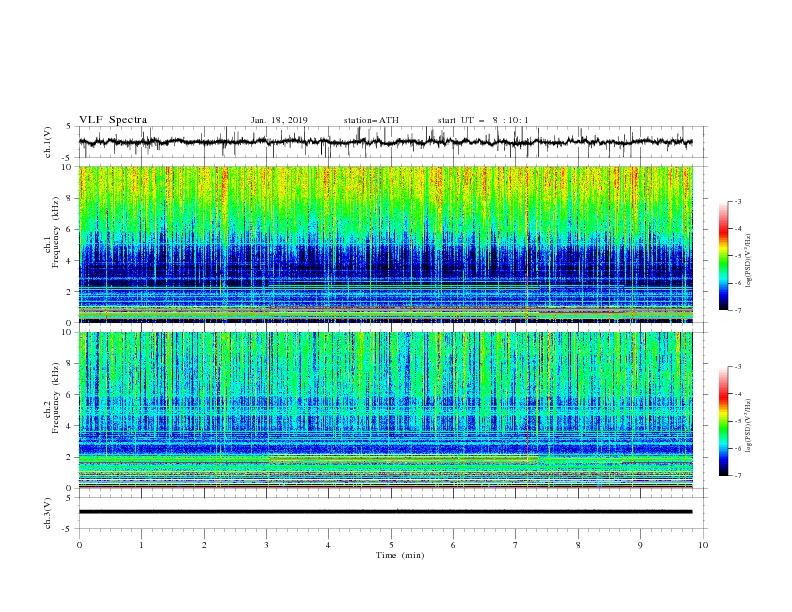Viewport: 792px width, 612px height.
Task: Select the ch.1 colorbar "log(PSD)(V²/Hz)" label
Action: [x=748, y=261]
